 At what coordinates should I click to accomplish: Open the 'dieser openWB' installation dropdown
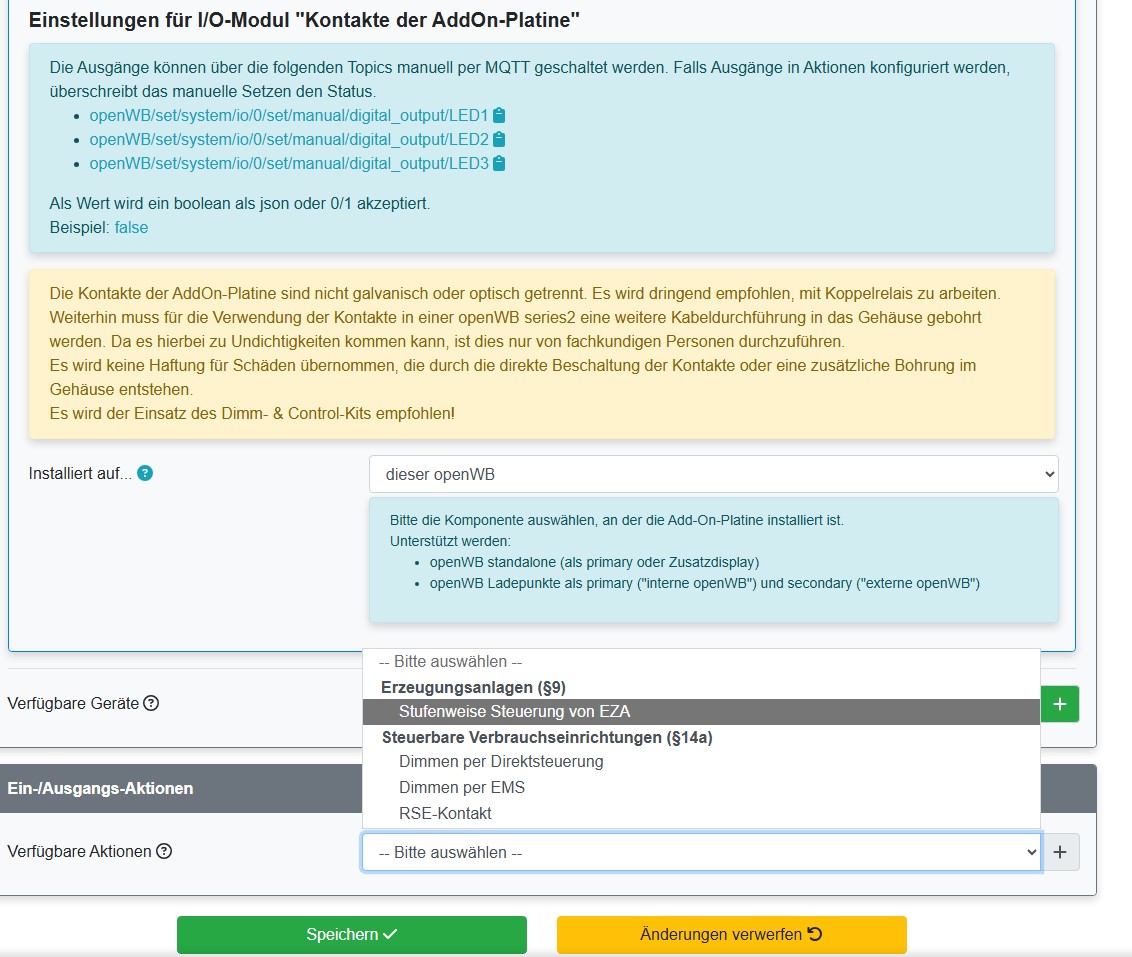point(713,474)
